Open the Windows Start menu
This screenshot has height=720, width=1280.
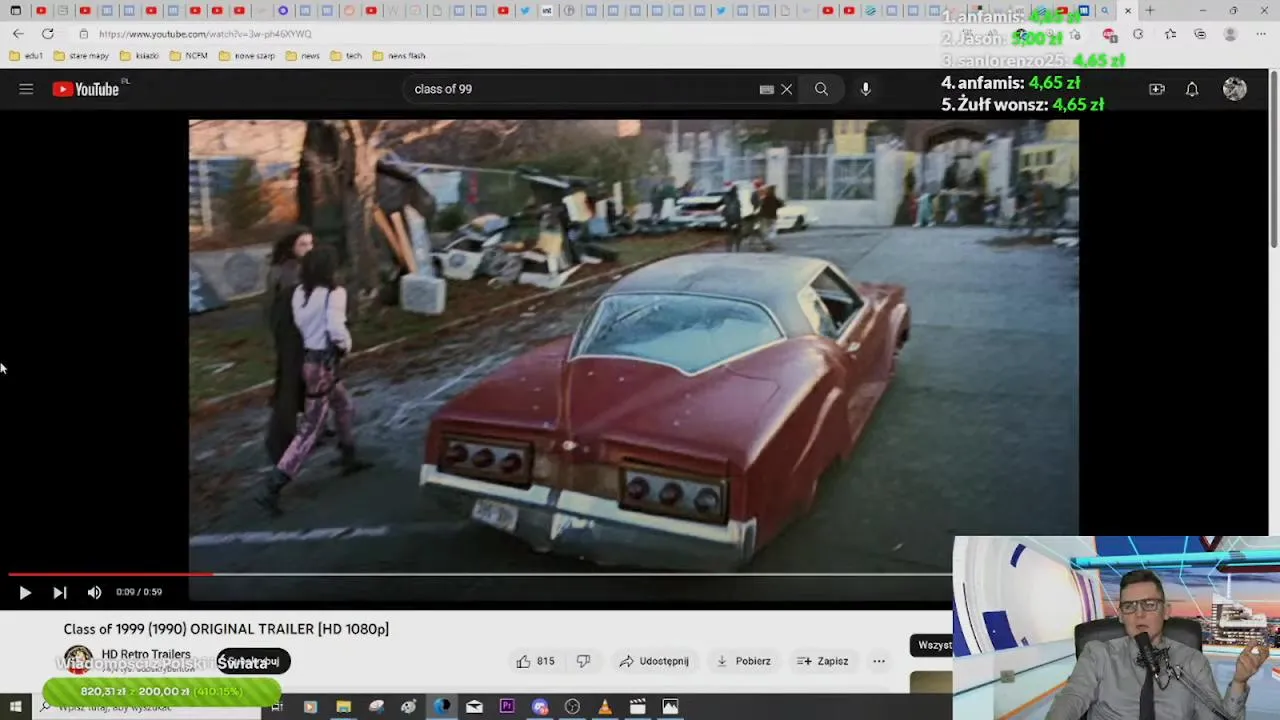pos(15,707)
